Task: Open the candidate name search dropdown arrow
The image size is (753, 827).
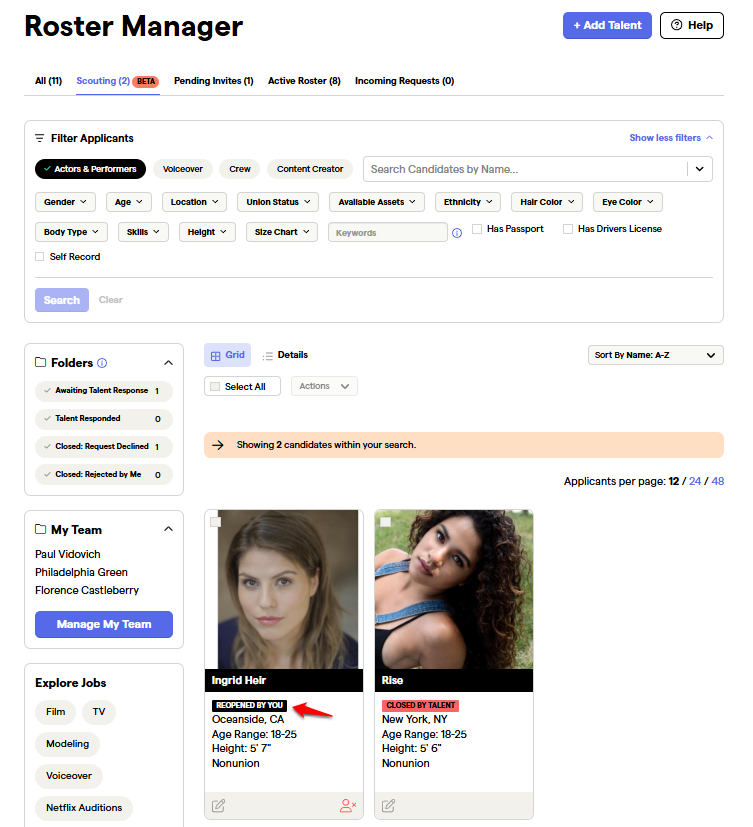Action: (700, 169)
